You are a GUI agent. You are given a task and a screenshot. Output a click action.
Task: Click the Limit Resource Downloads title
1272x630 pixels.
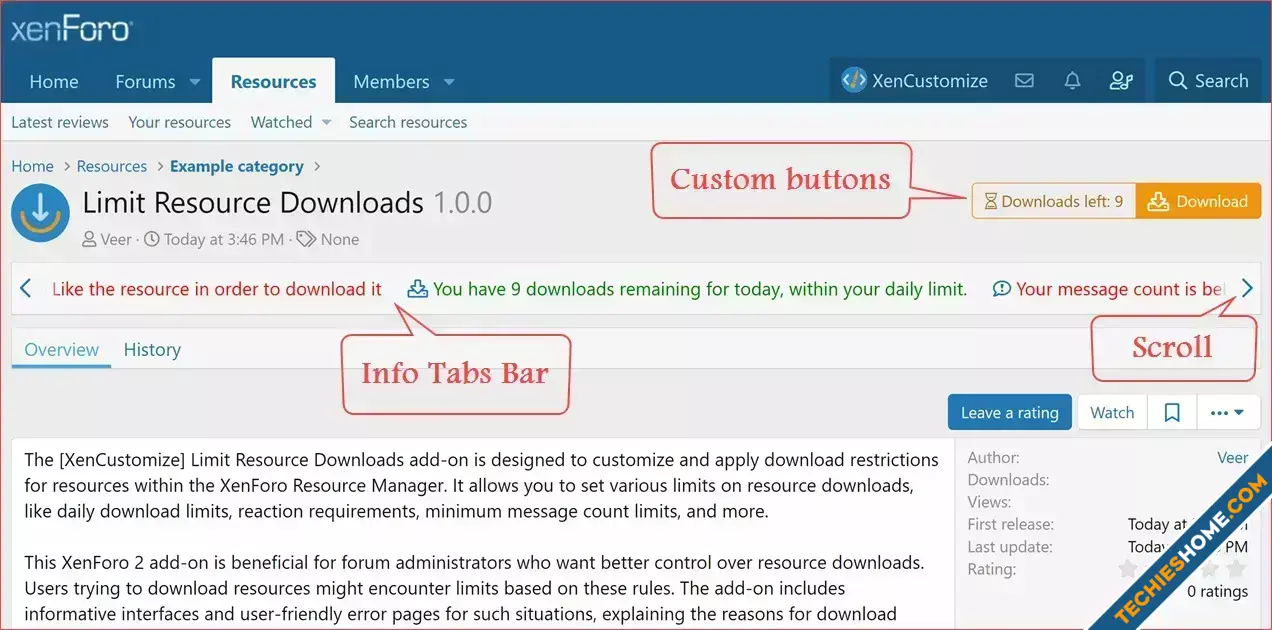tap(253, 202)
